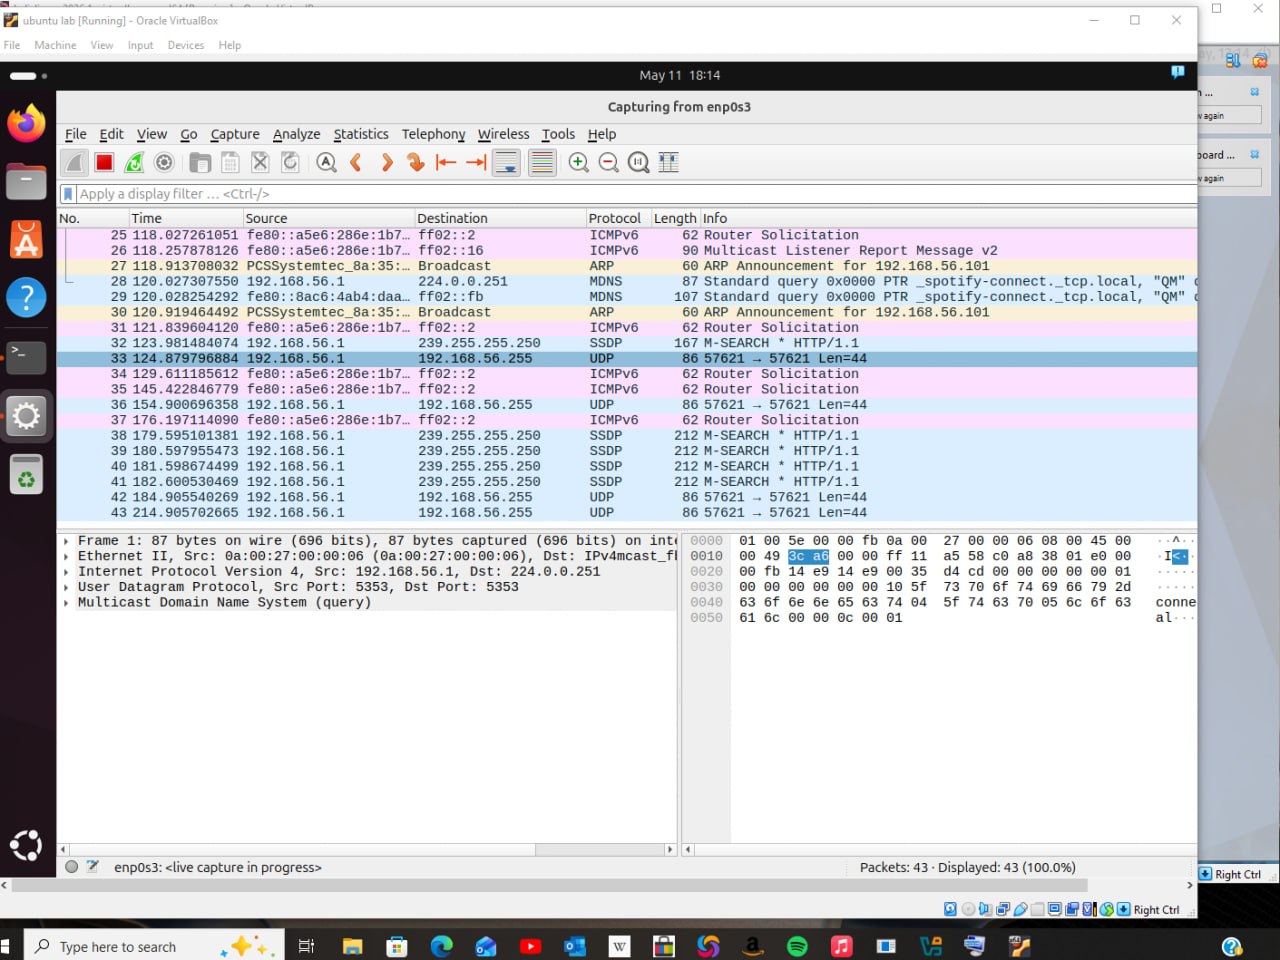
Task: Expand the Frame 1 details tree
Action: click(x=66, y=541)
